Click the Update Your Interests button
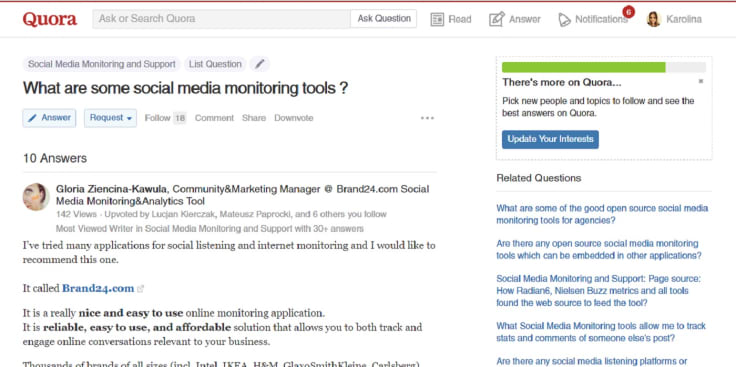Screen dimensions: 736x367 point(550,139)
